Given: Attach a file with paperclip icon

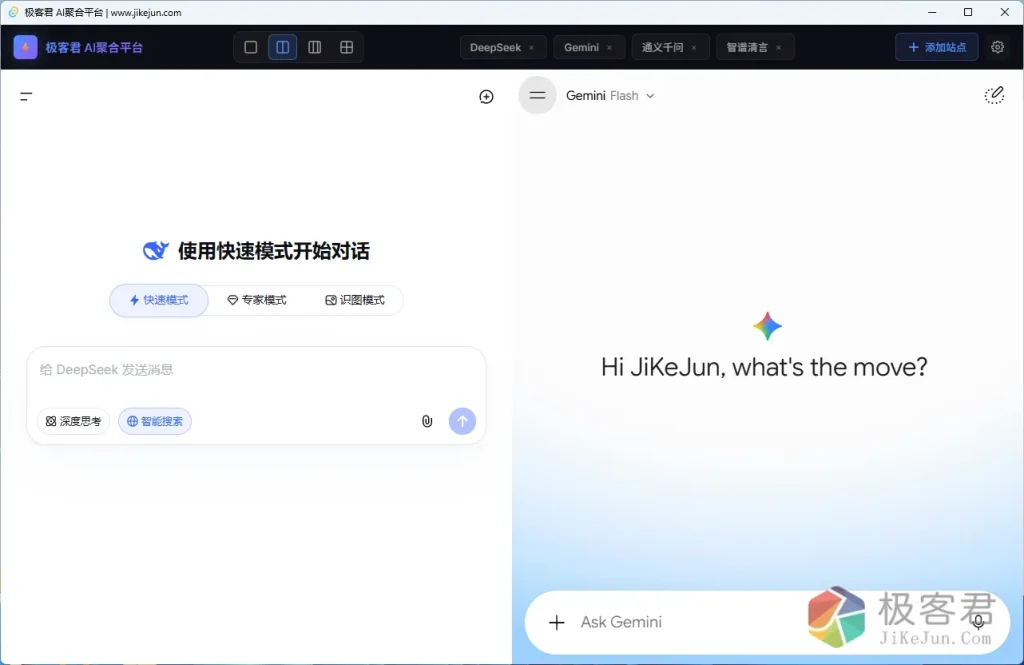Looking at the screenshot, I should click(427, 421).
